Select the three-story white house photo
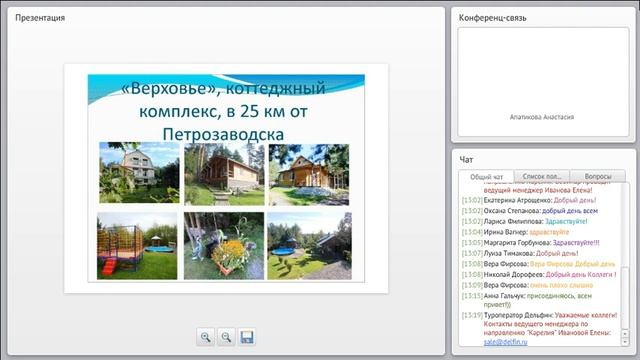640x360 pixels. click(139, 173)
